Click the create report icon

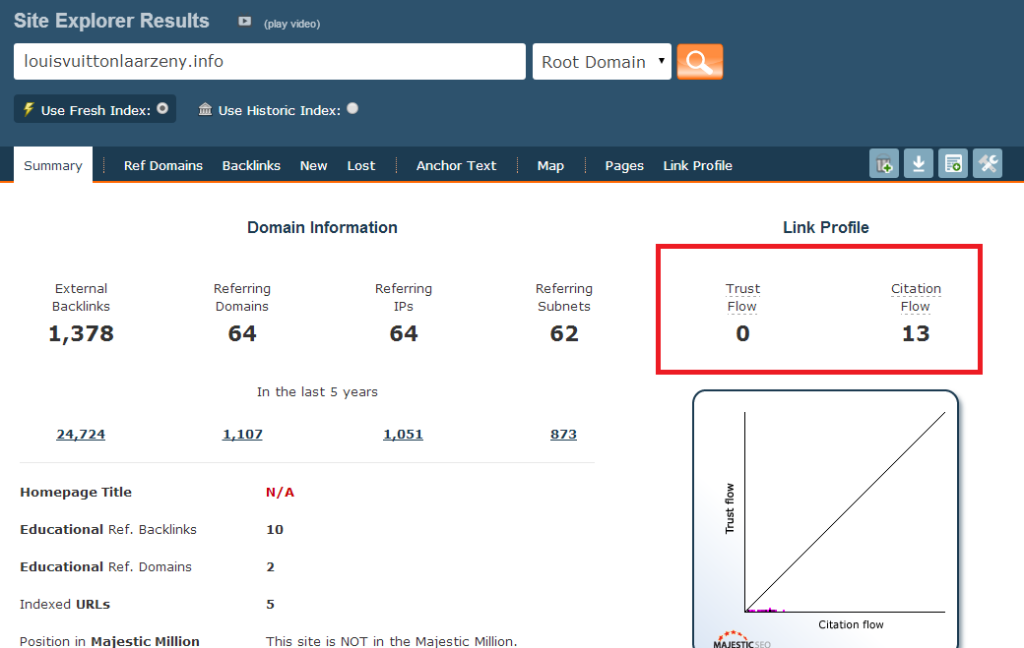coord(953,163)
